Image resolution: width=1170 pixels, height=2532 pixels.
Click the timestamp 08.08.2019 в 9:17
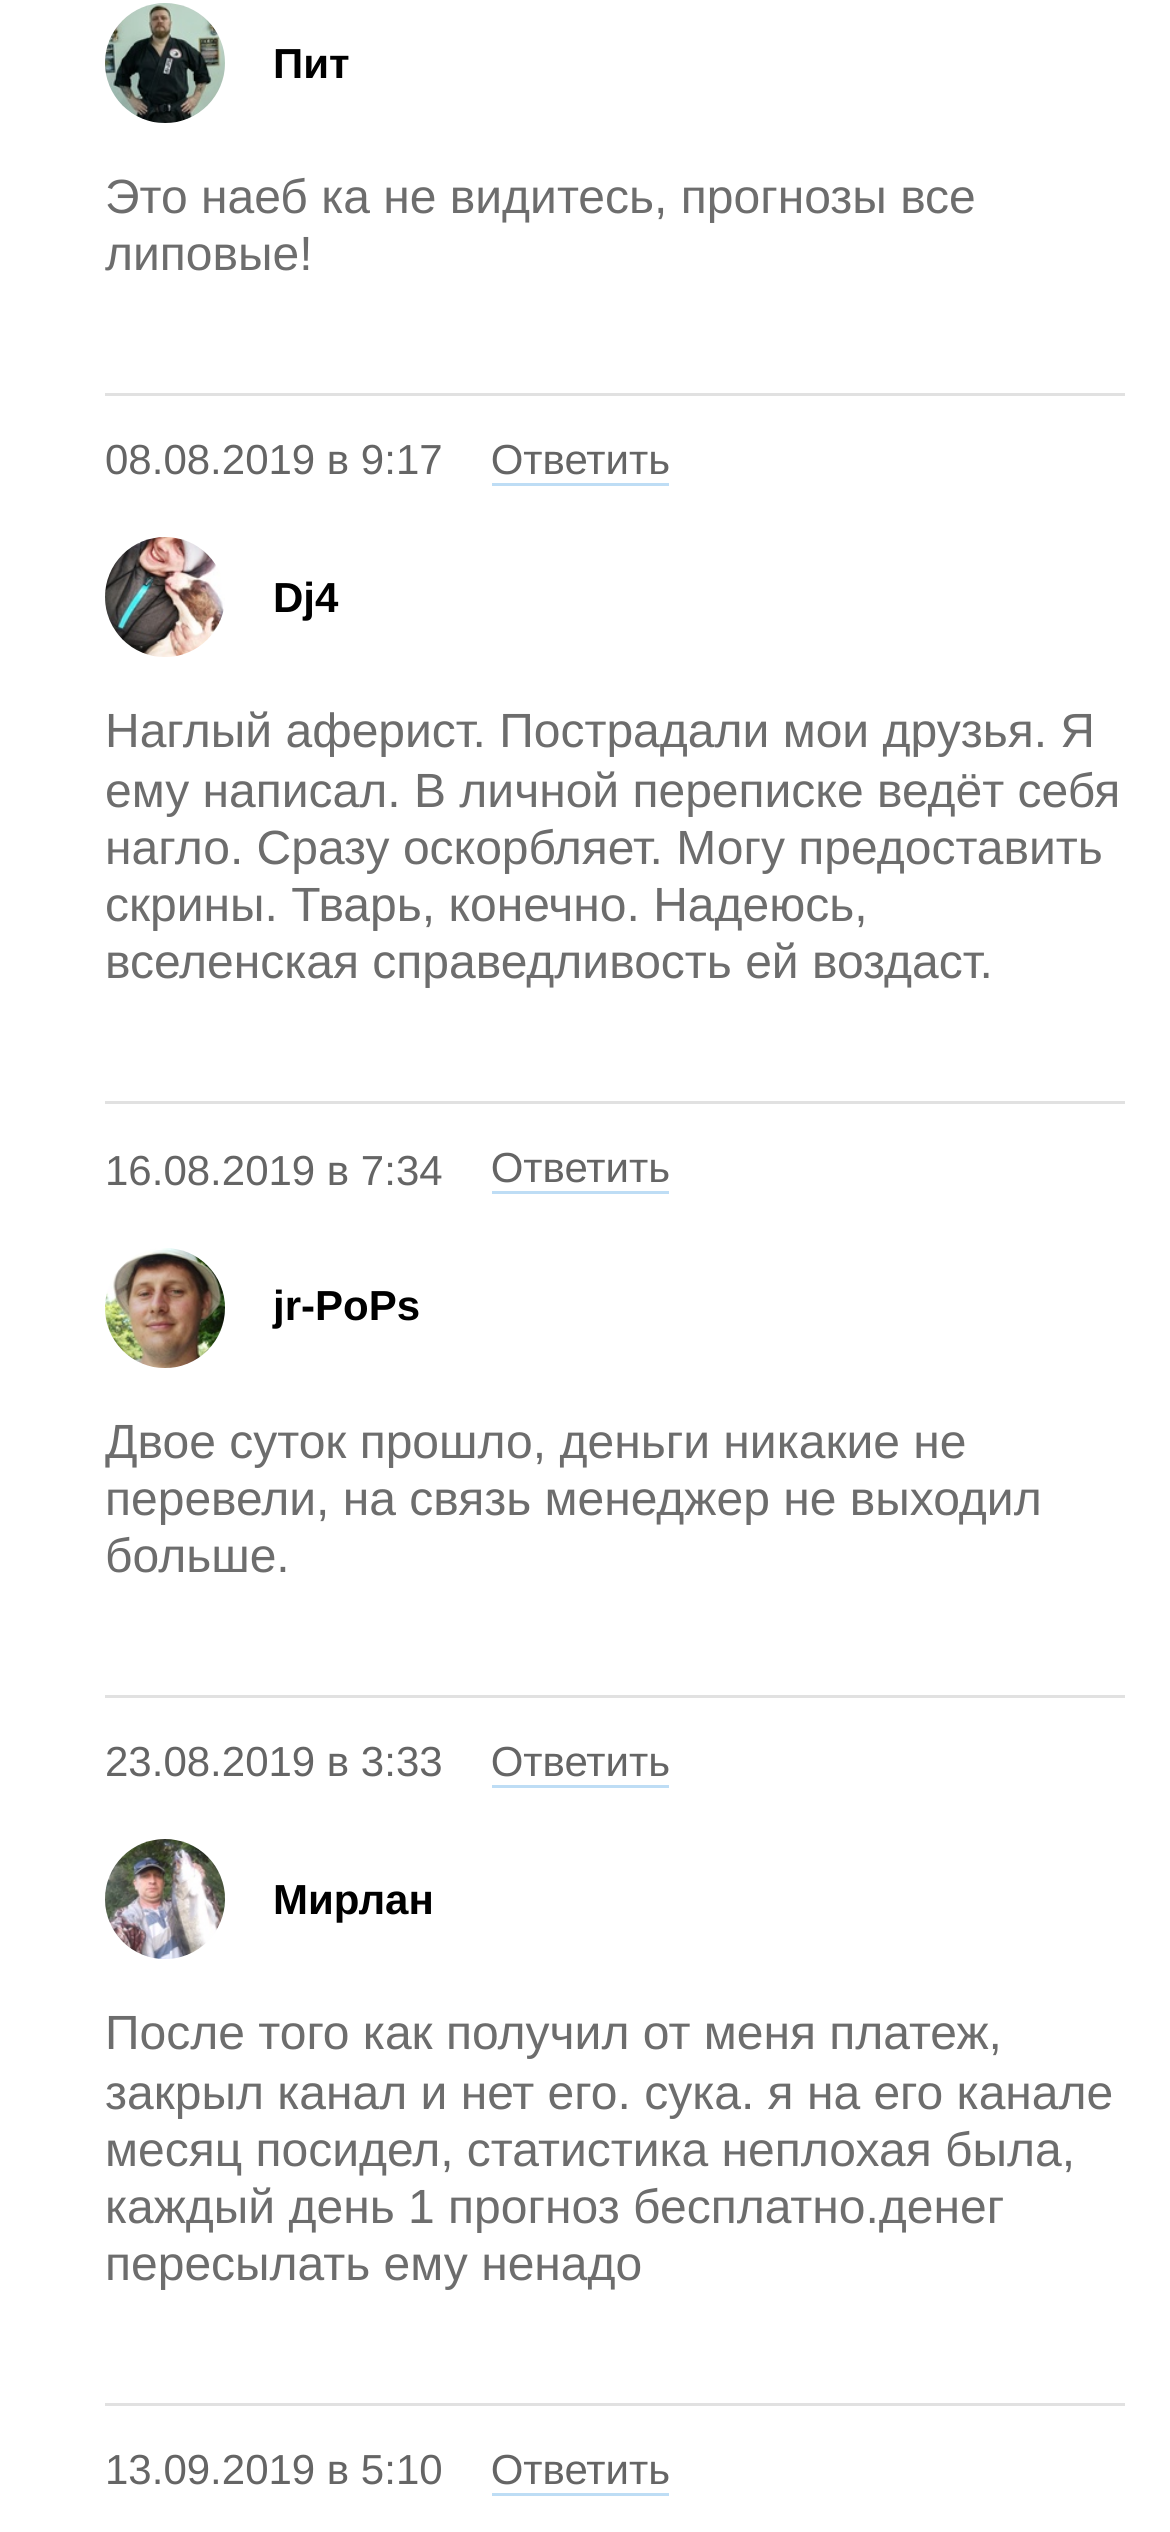point(273,460)
